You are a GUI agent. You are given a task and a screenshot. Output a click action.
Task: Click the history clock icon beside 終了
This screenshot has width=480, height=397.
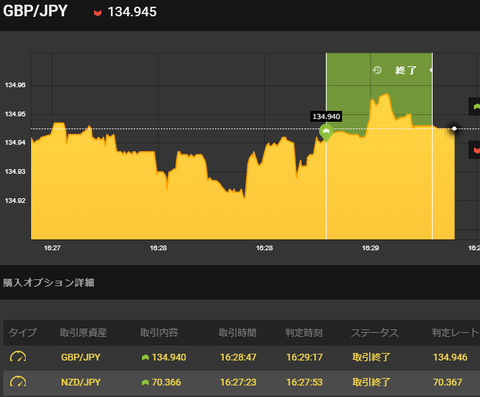tap(377, 70)
